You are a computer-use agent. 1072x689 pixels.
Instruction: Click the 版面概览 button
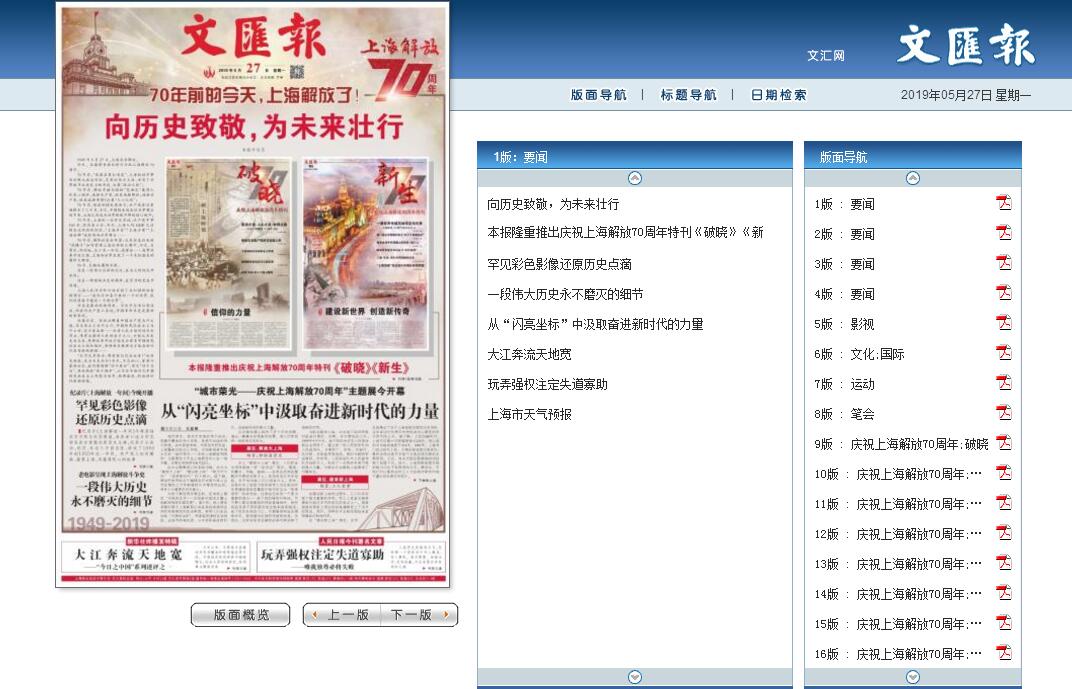tap(240, 615)
